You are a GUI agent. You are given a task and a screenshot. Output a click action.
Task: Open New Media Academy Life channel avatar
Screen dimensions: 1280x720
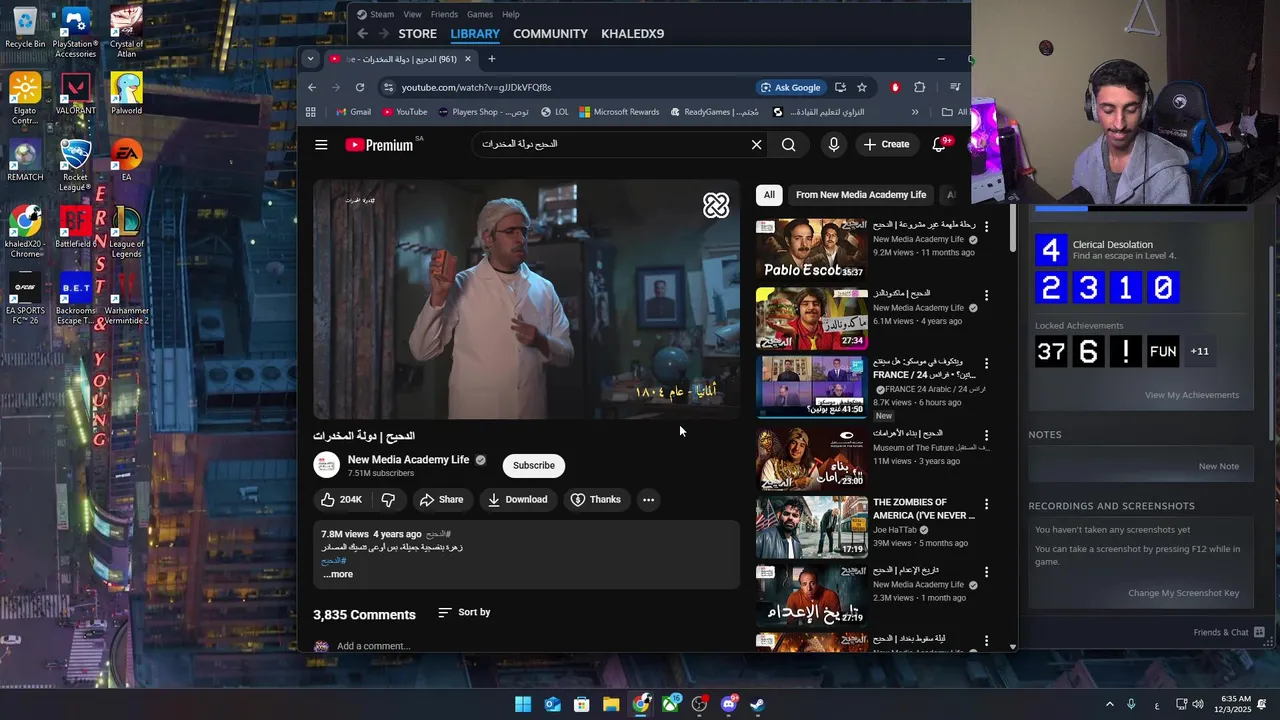pos(326,465)
